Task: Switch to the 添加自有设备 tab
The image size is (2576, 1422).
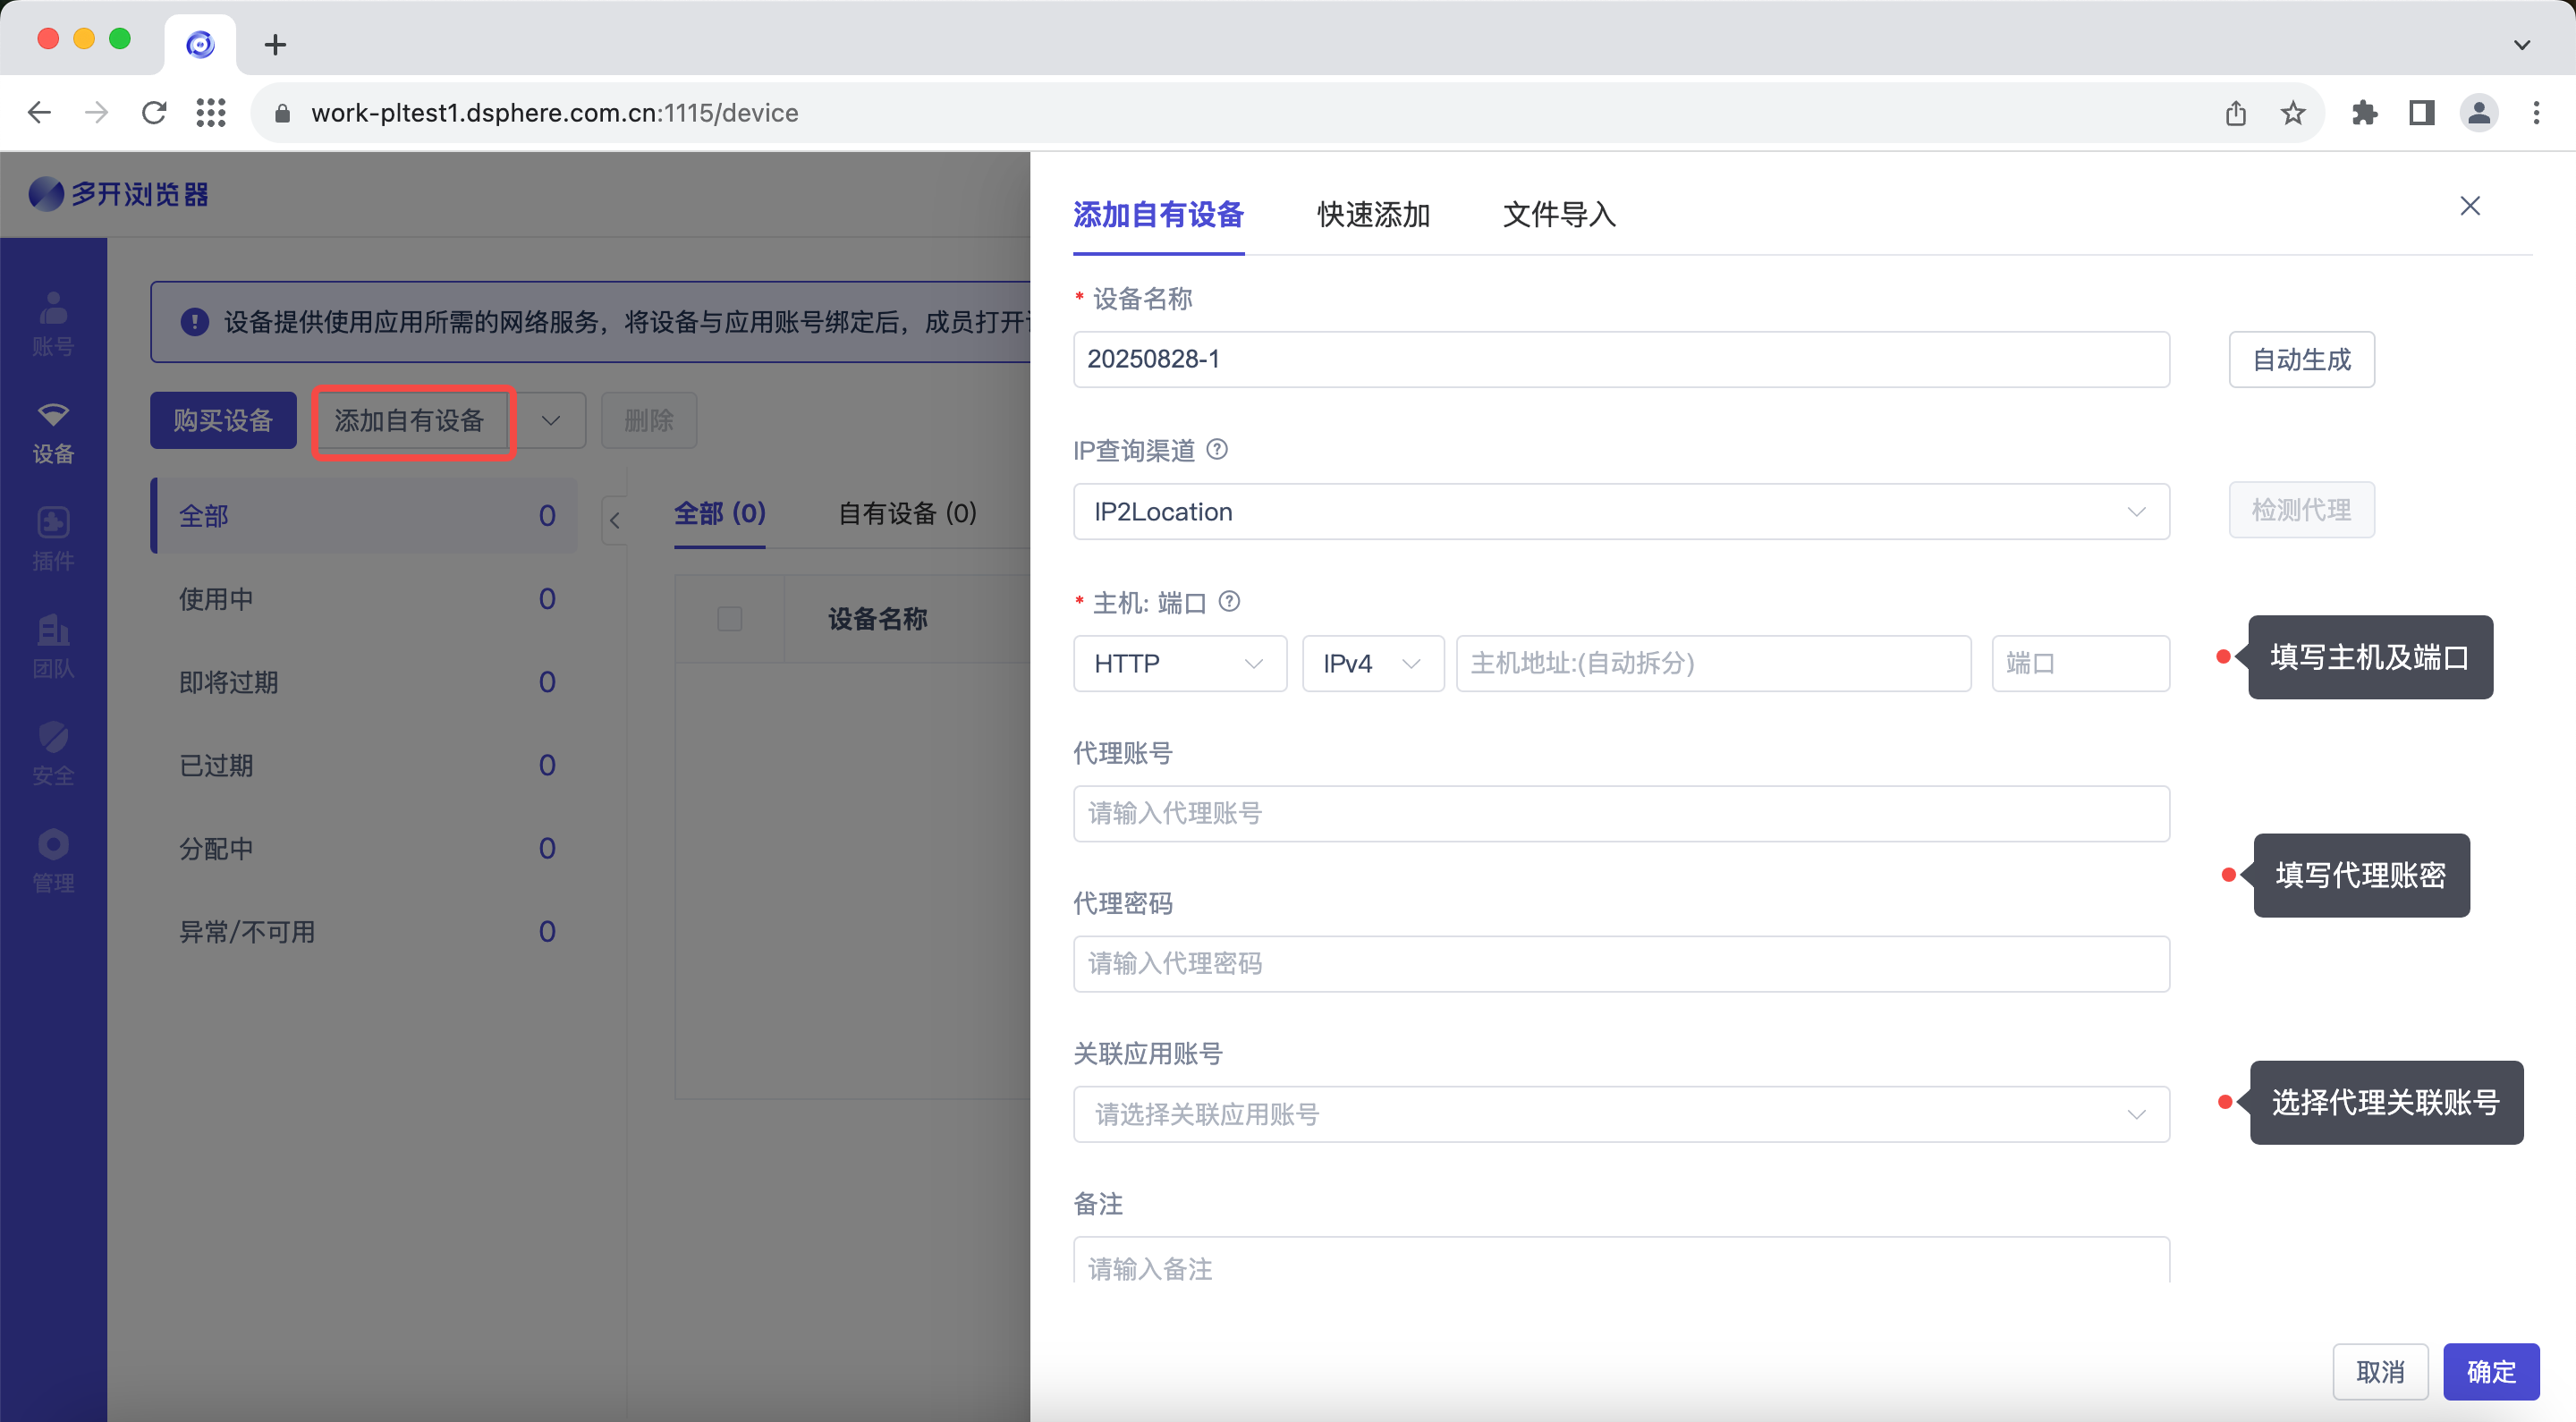Action: coord(1158,214)
